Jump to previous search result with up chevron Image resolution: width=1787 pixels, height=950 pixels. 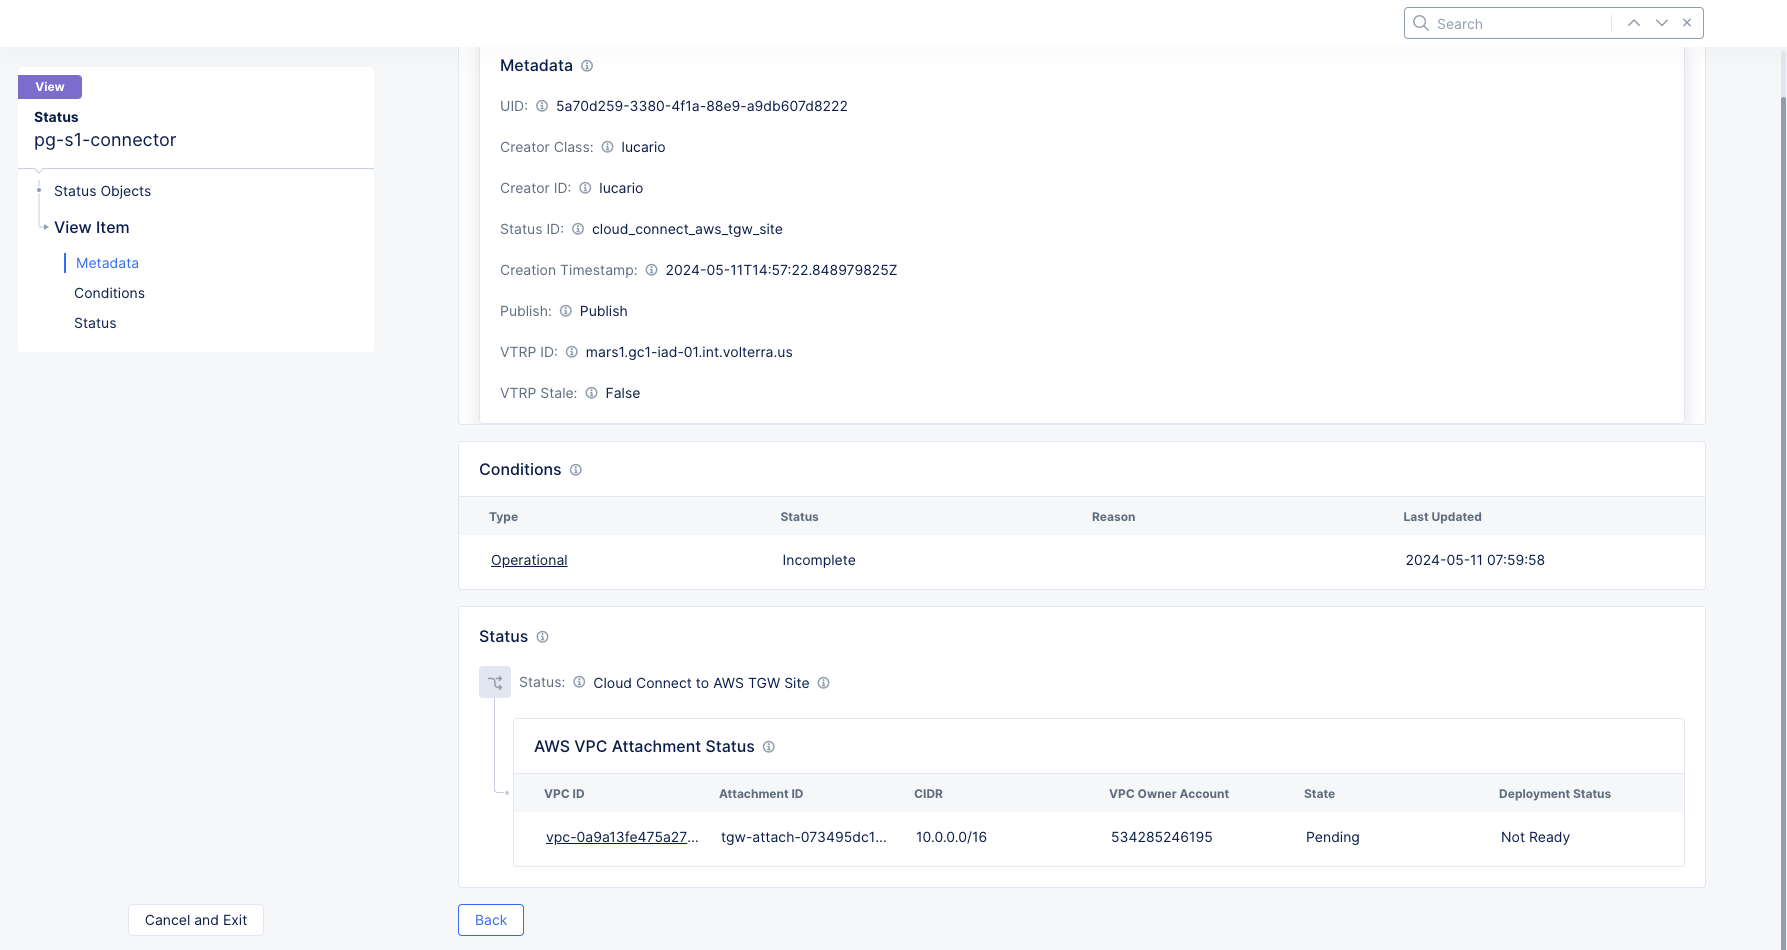coord(1633,22)
